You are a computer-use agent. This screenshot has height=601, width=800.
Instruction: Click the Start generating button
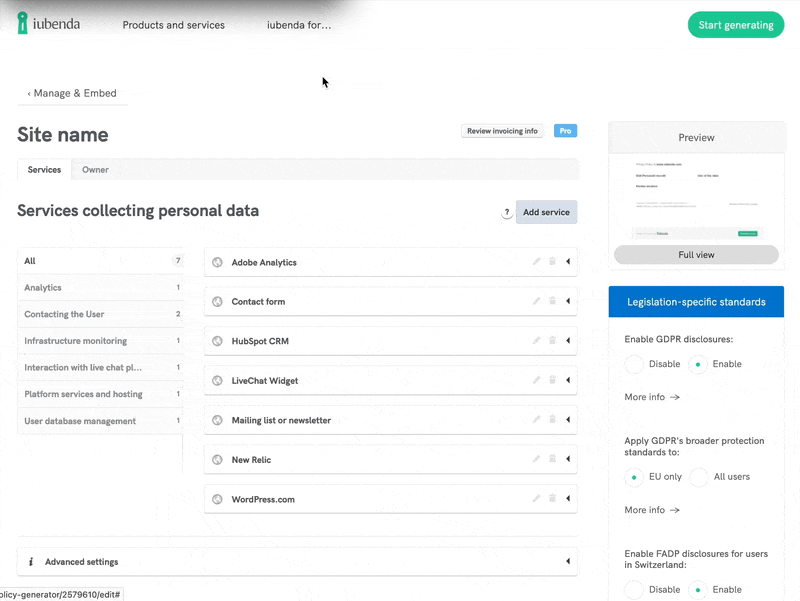tap(736, 25)
